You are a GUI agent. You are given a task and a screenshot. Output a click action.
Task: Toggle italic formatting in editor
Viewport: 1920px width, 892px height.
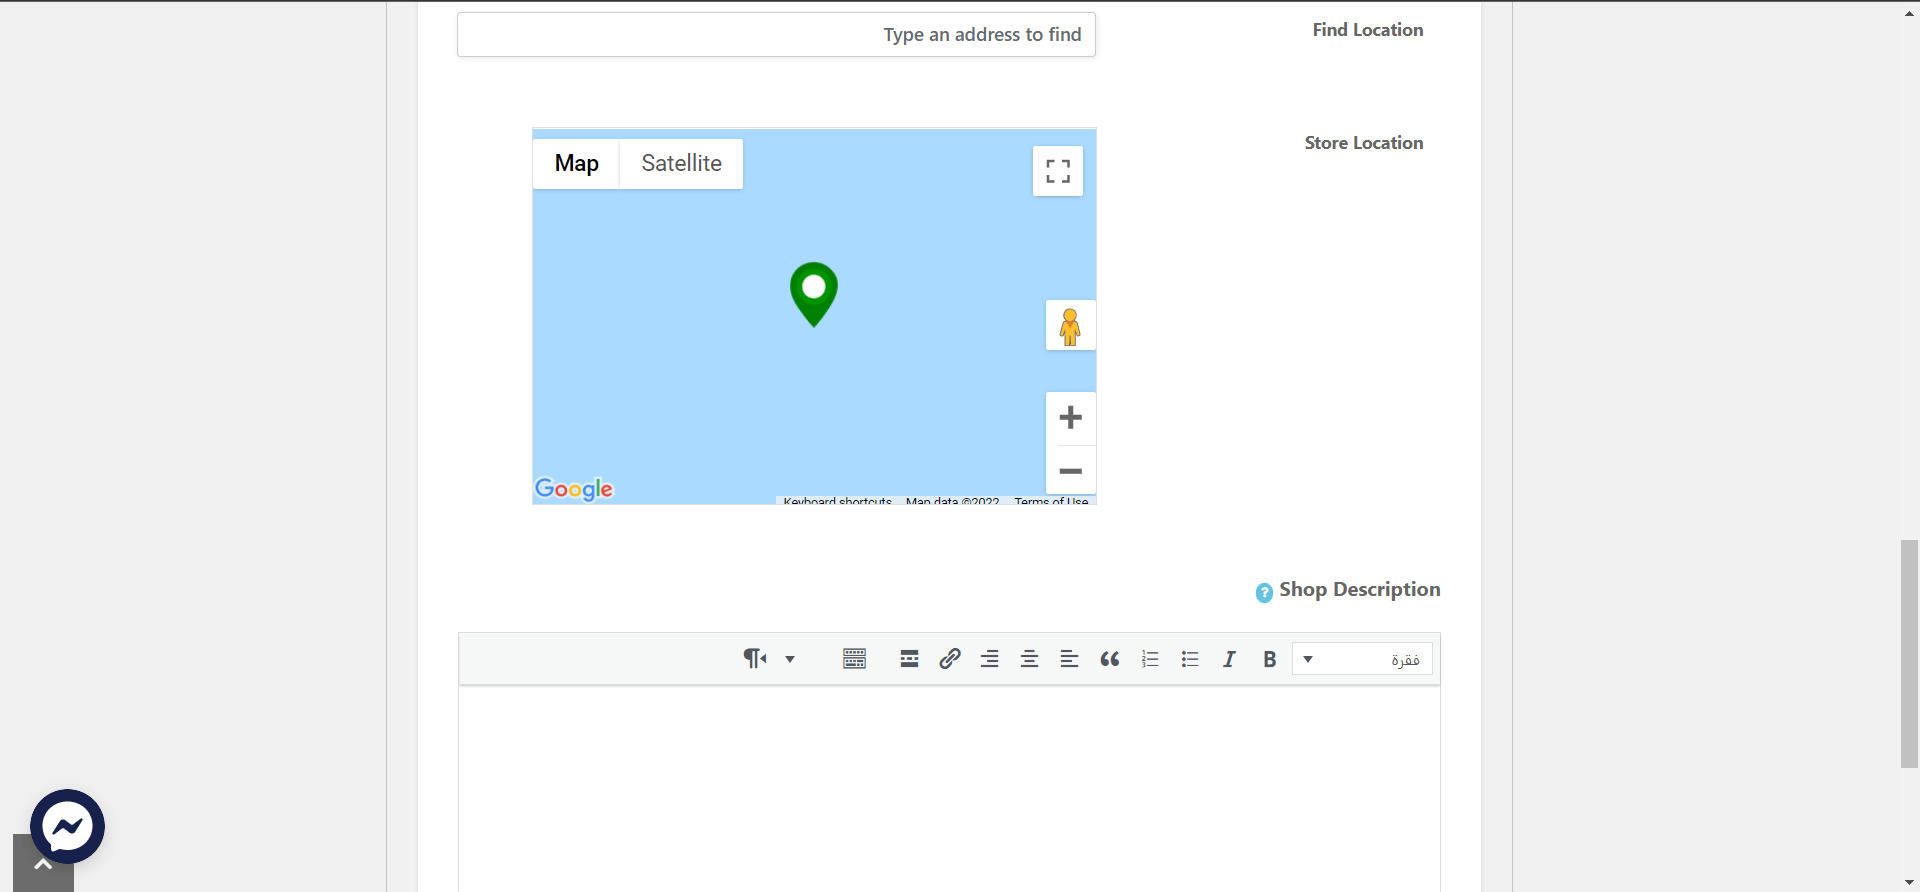pos(1229,659)
